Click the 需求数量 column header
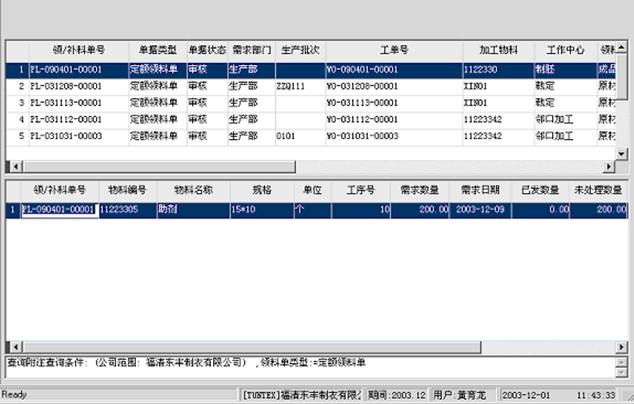This screenshot has height=404, width=634. [421, 189]
